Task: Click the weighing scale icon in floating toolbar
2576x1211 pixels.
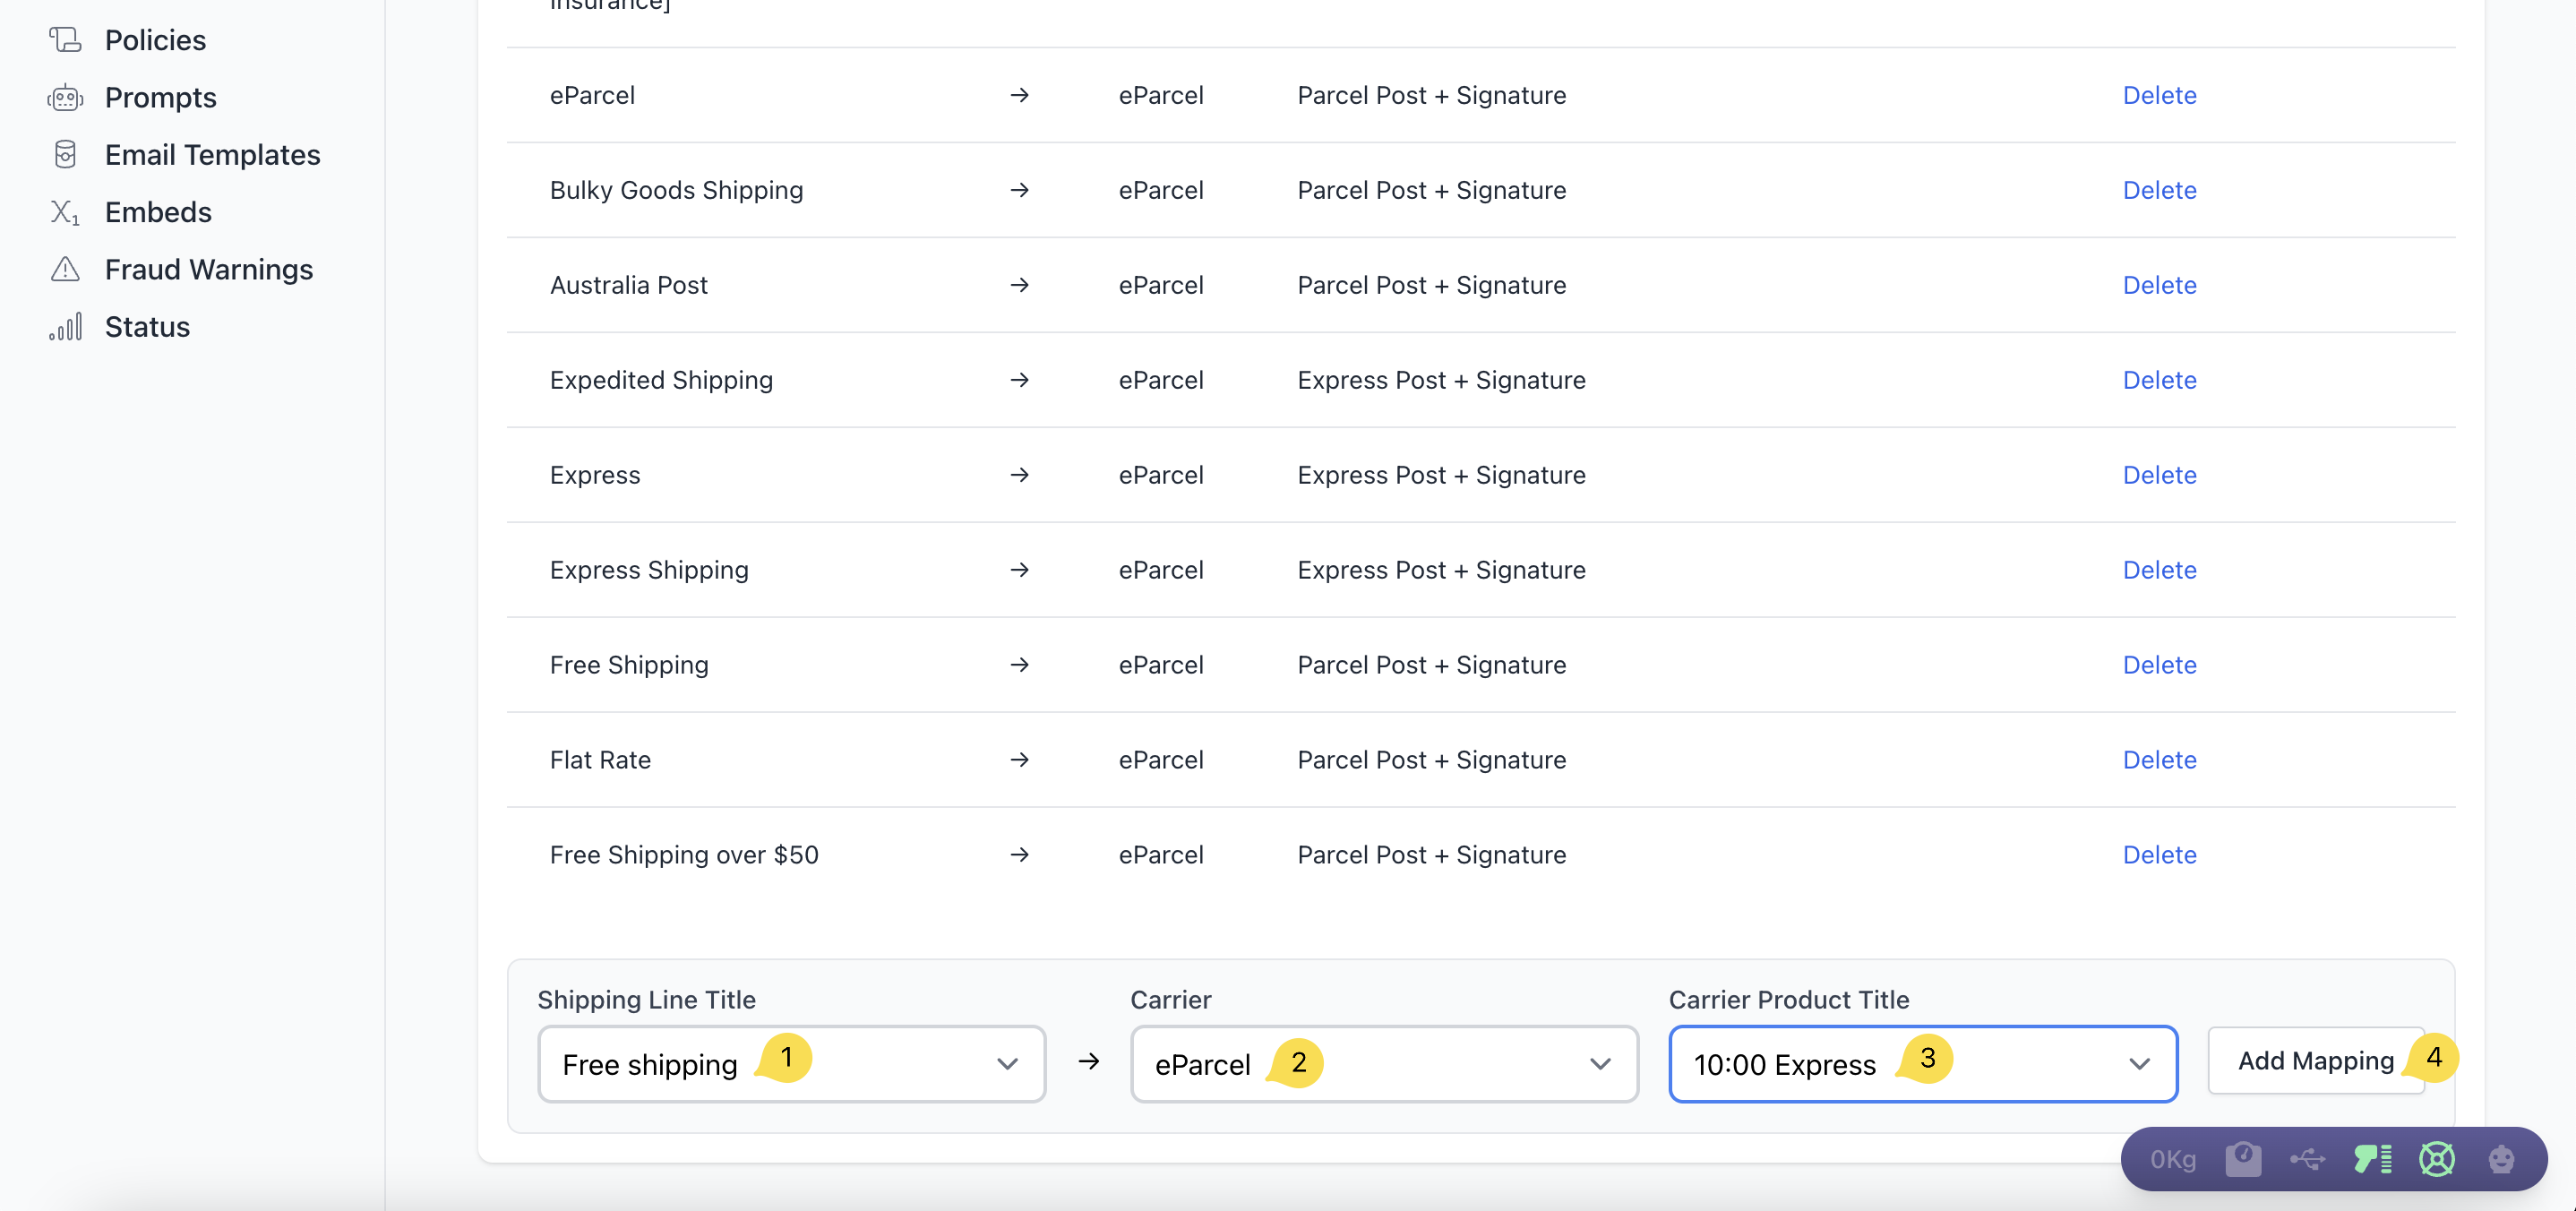Action: tap(2243, 1159)
